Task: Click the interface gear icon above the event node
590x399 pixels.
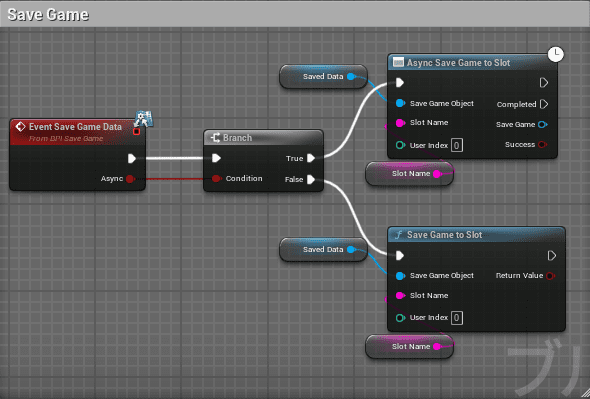Action: (143, 118)
